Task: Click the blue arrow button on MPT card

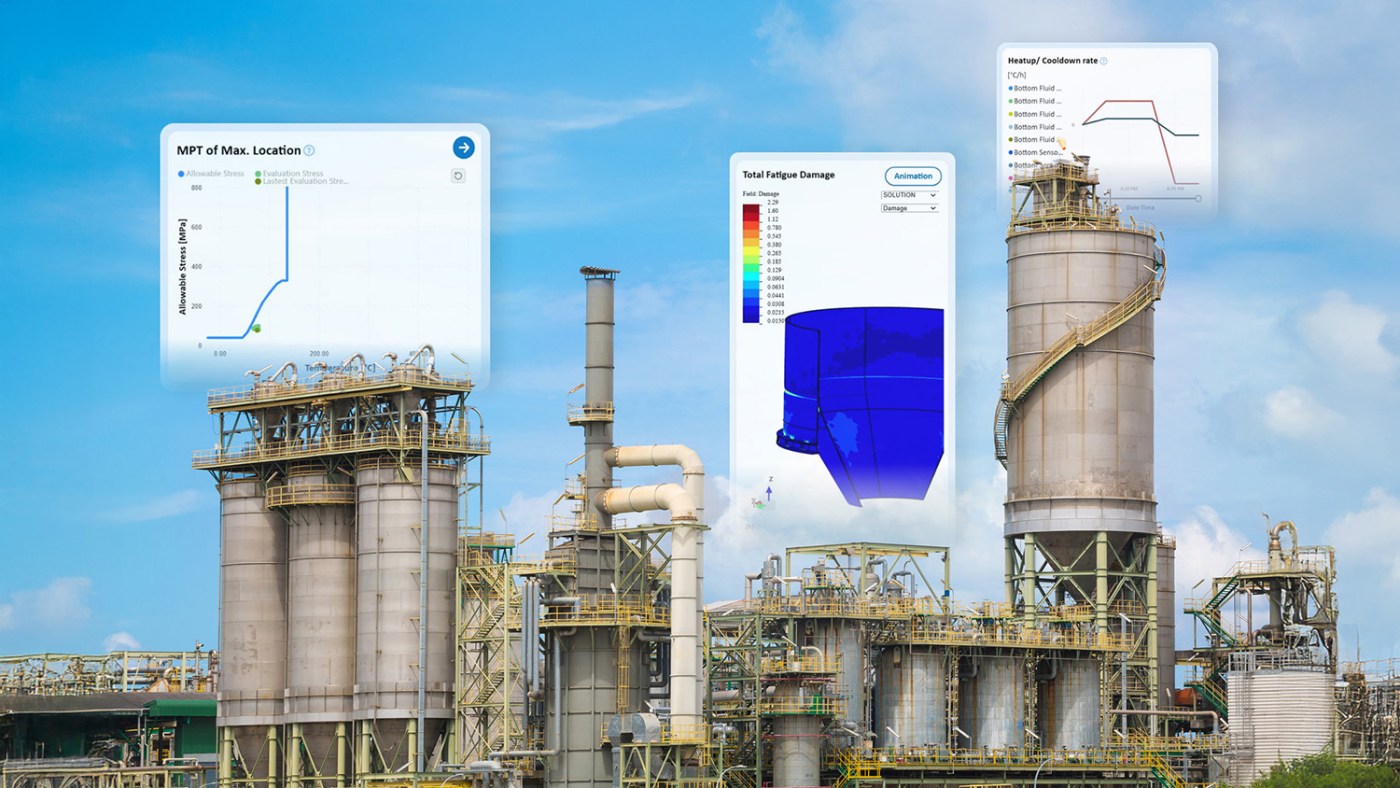Action: (463, 148)
